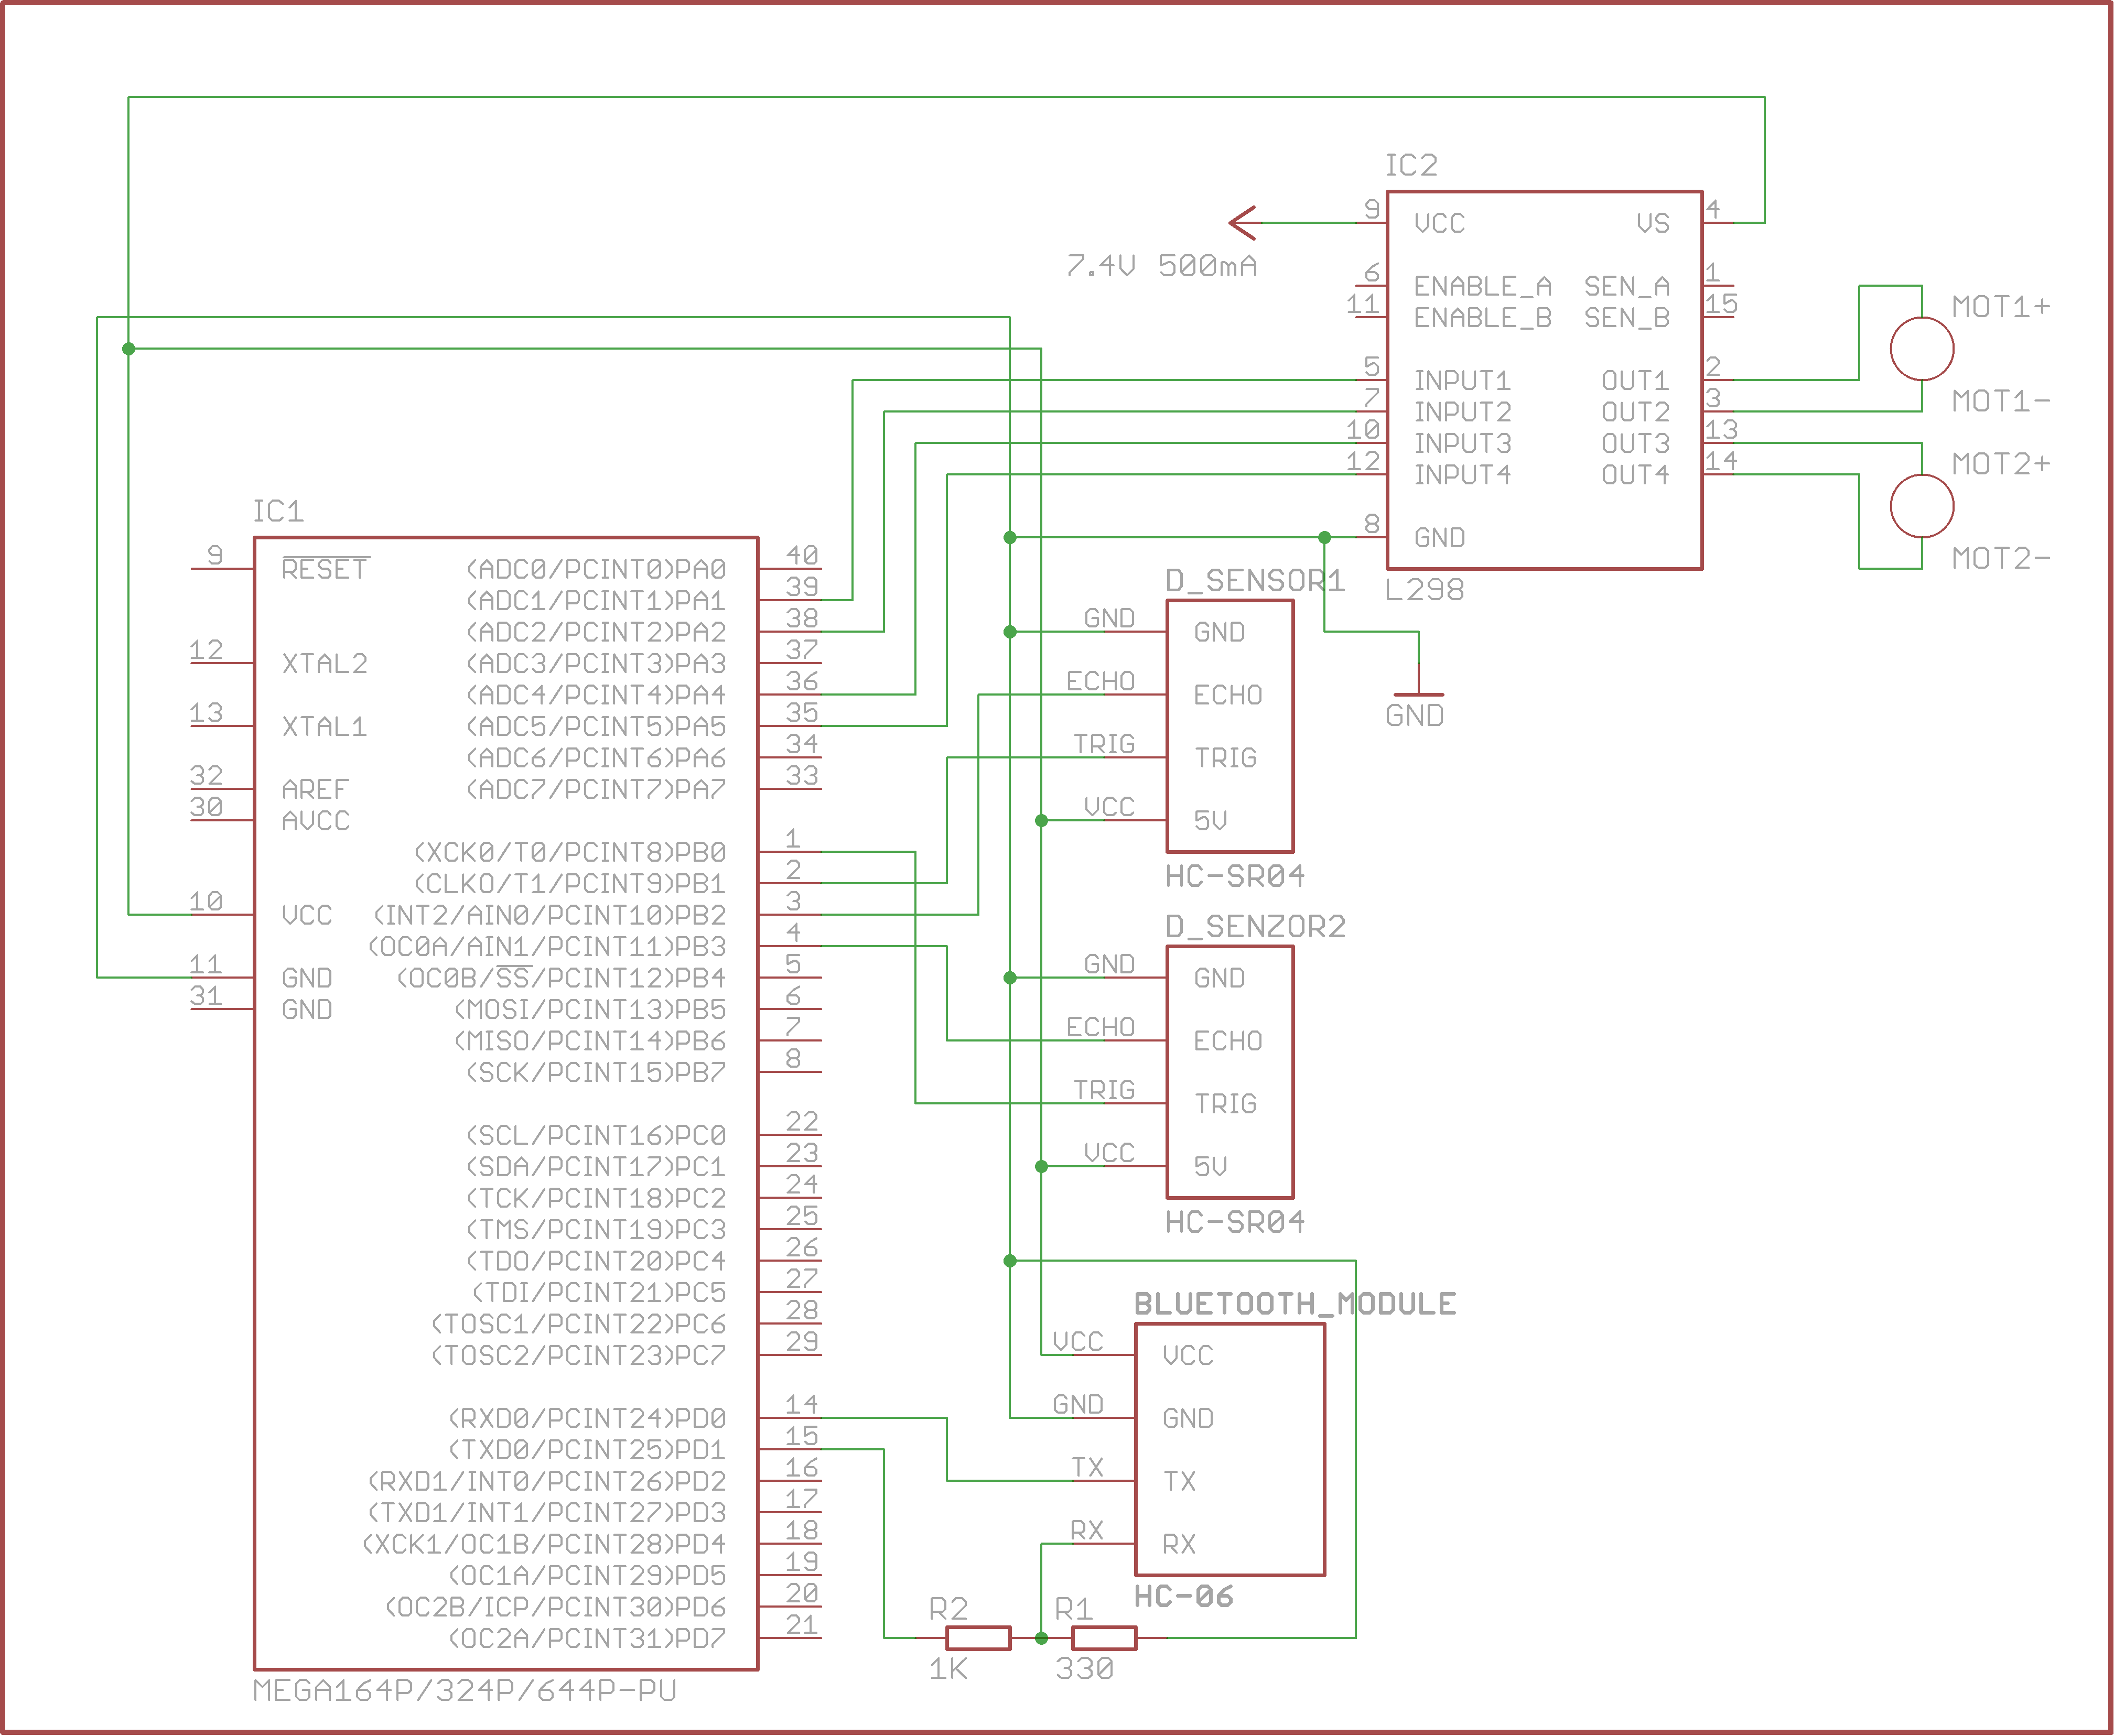The image size is (2114, 1736).
Task: Click the AREF pin name
Action: click(315, 789)
